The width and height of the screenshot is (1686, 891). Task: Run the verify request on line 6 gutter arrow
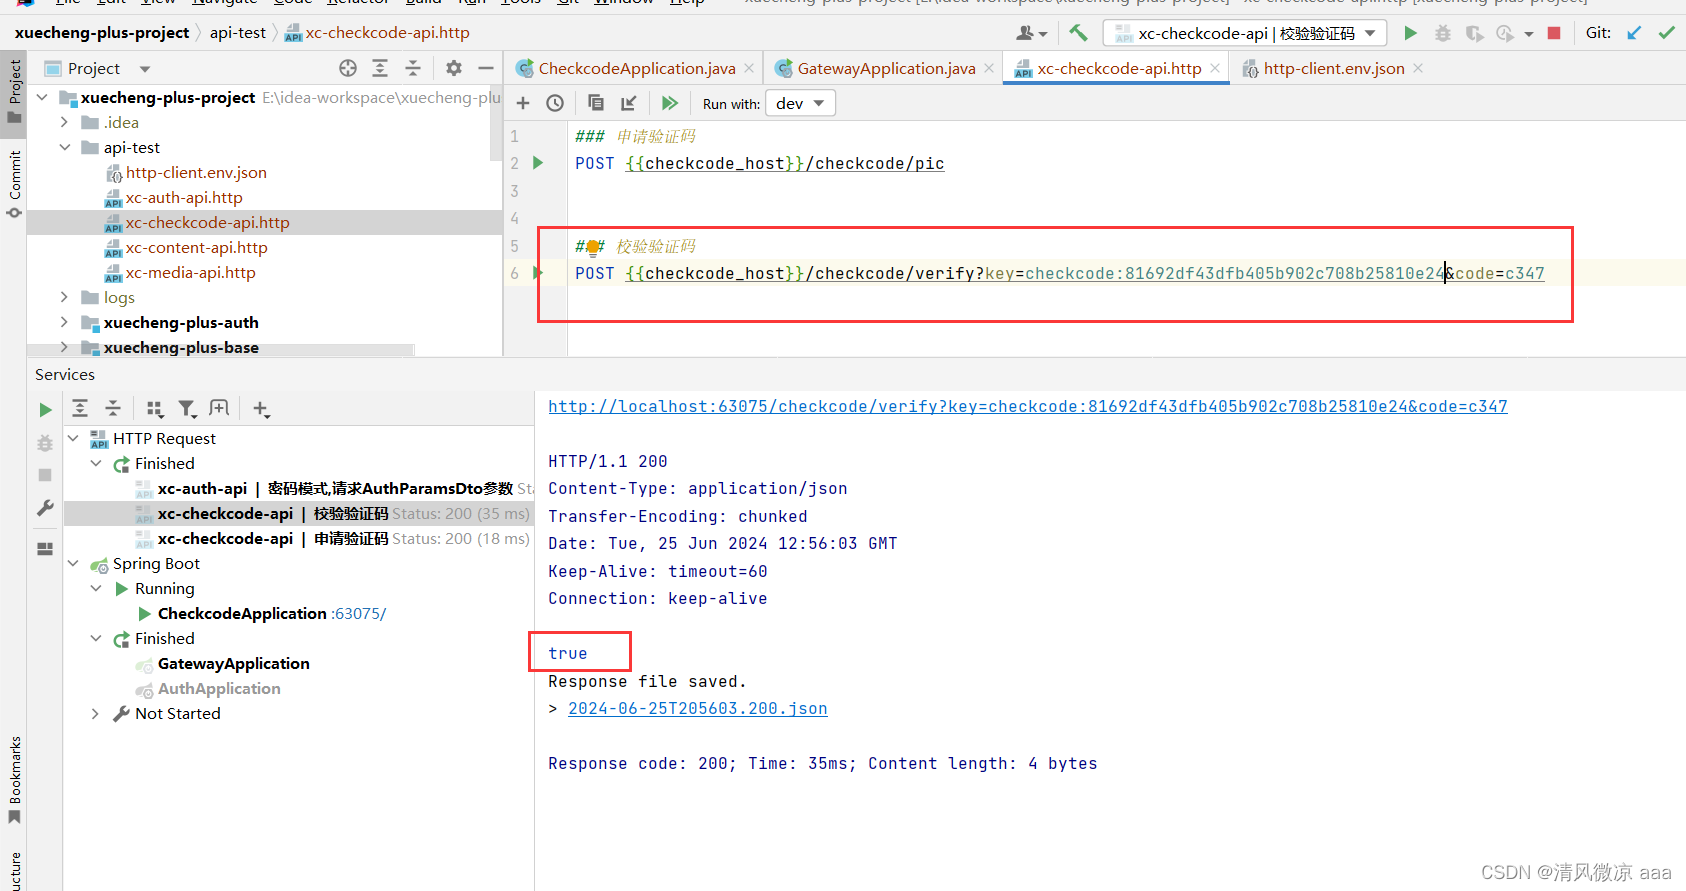point(538,273)
